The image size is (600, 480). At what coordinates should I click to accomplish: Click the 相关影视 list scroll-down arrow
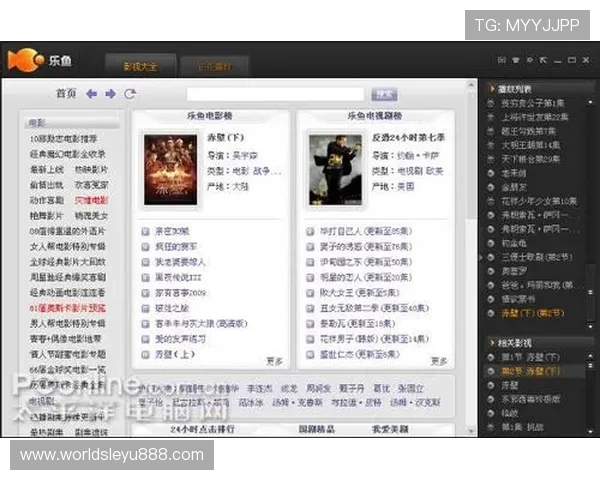(x=590, y=431)
